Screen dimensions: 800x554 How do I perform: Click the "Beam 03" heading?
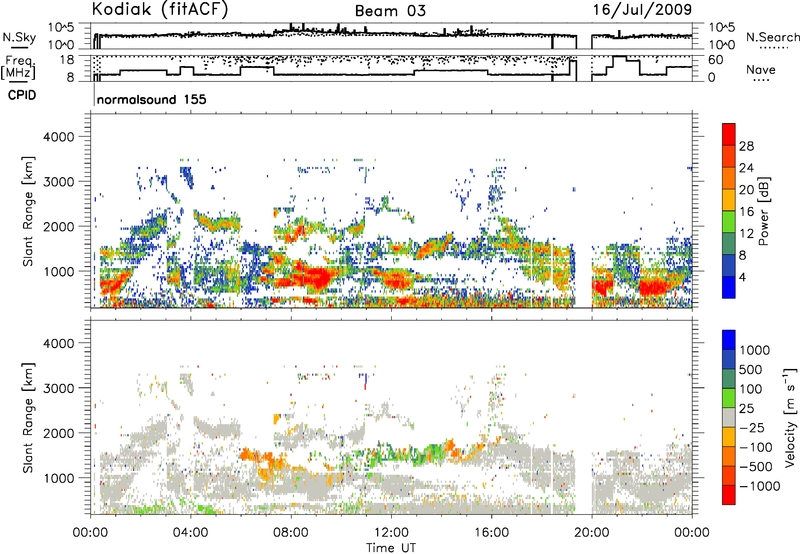coord(390,11)
